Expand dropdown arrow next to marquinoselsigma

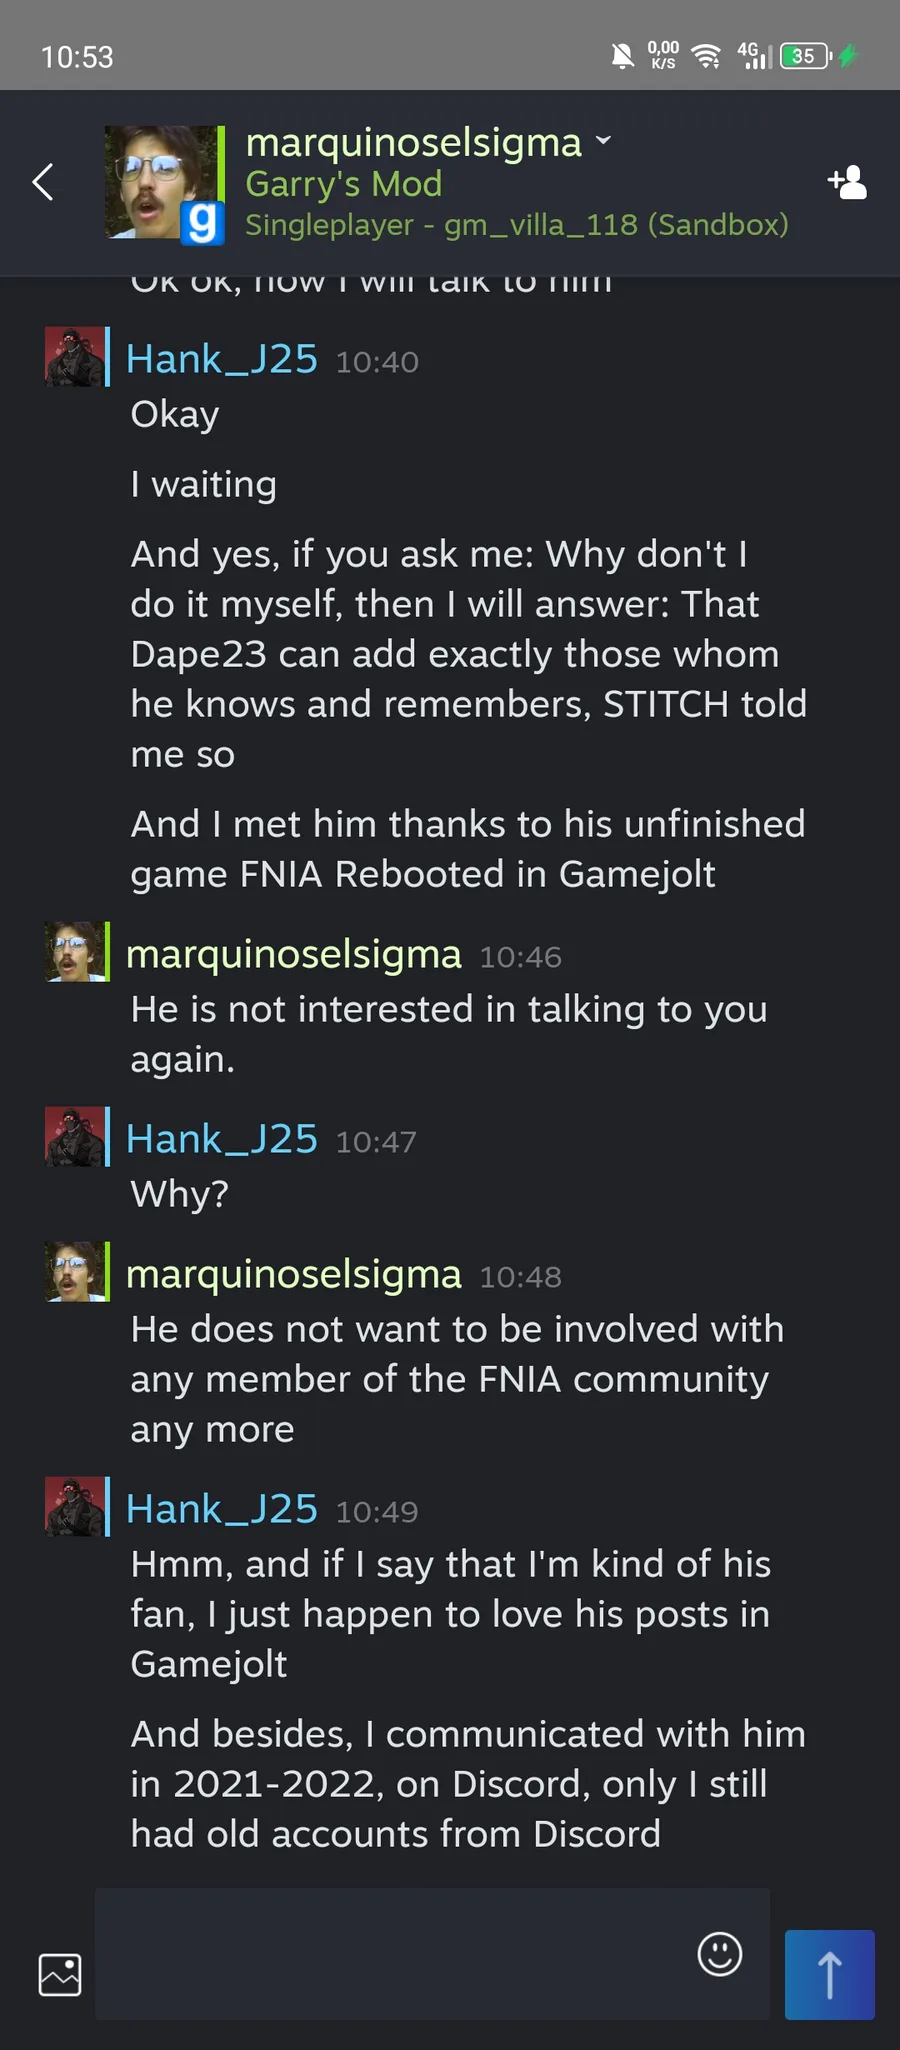(x=603, y=140)
